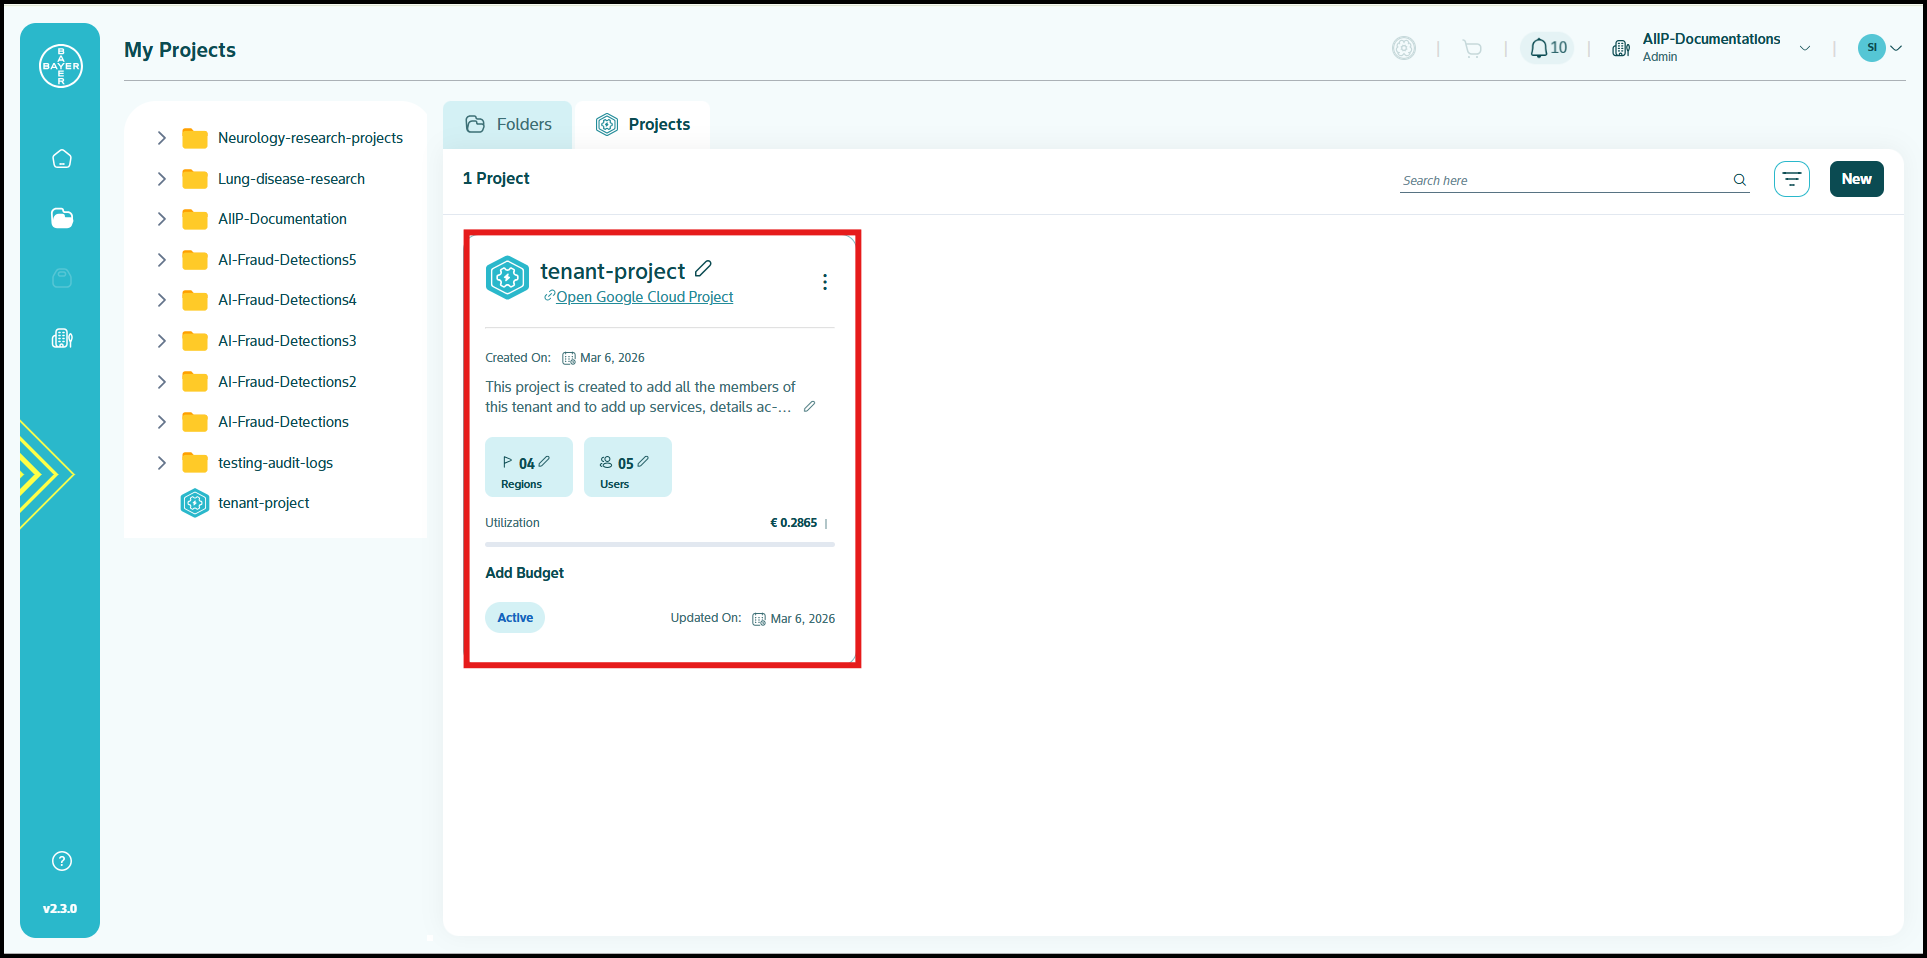The image size is (1927, 958).
Task: Click the Utilization progress bar
Action: click(x=660, y=545)
